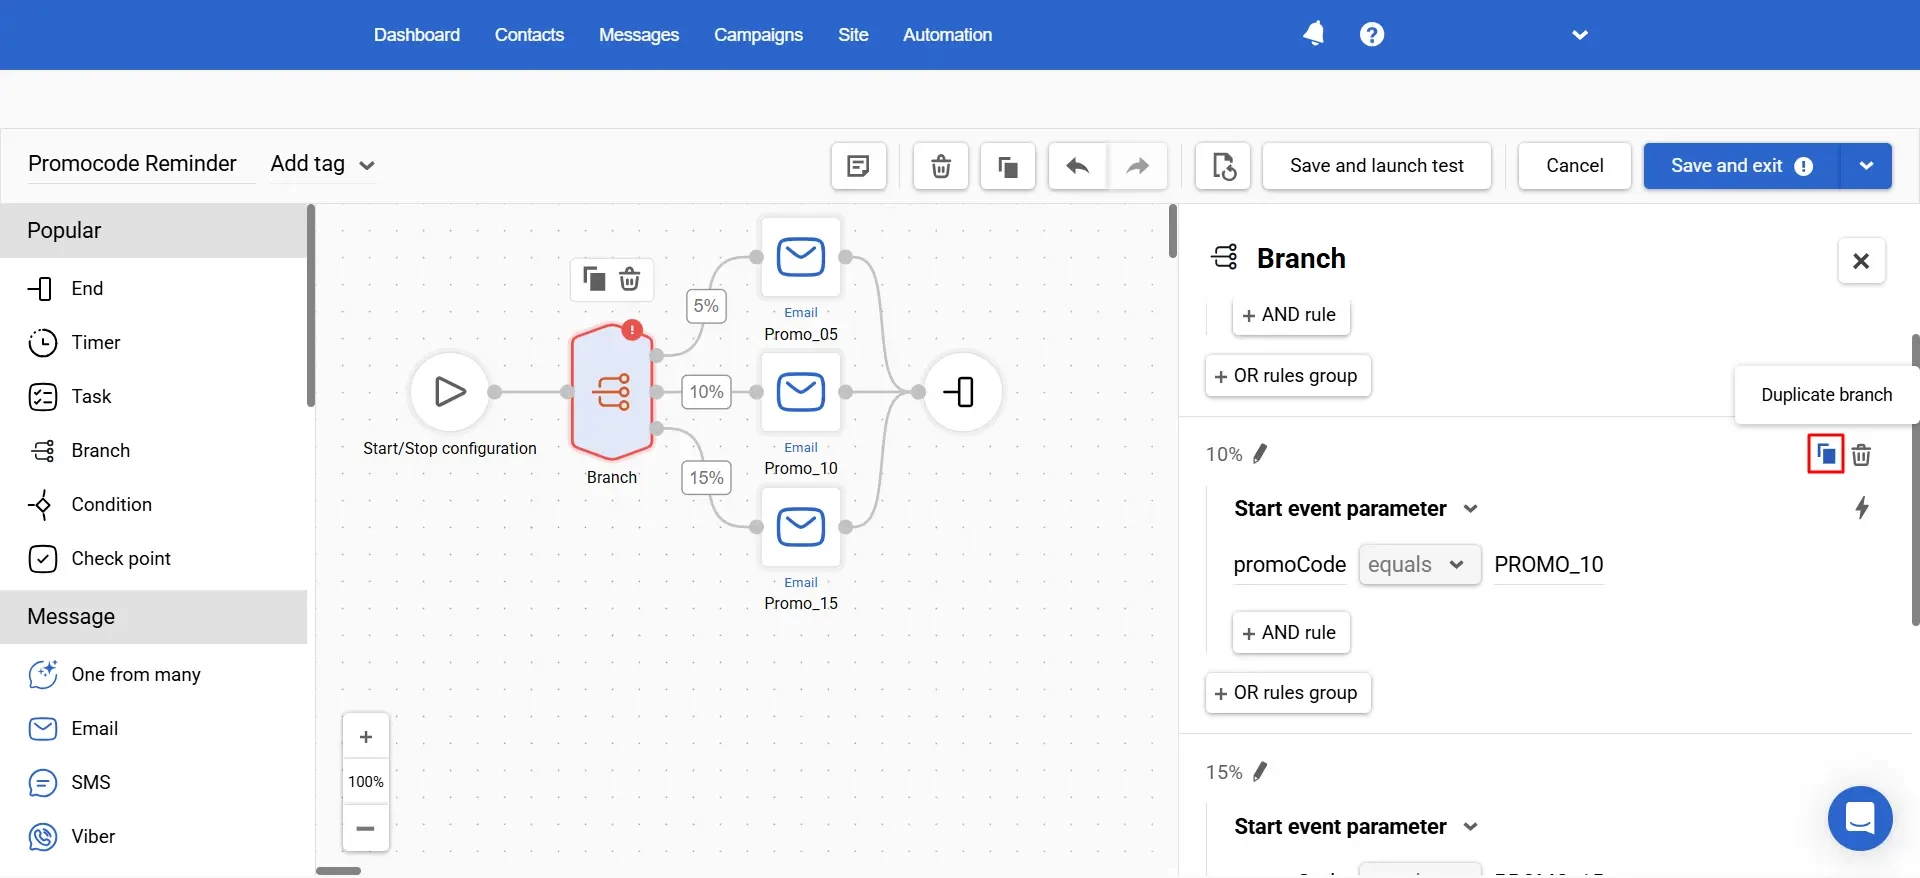Zoom in the canvas with plus button
This screenshot has width=1920, height=878.
[366, 737]
